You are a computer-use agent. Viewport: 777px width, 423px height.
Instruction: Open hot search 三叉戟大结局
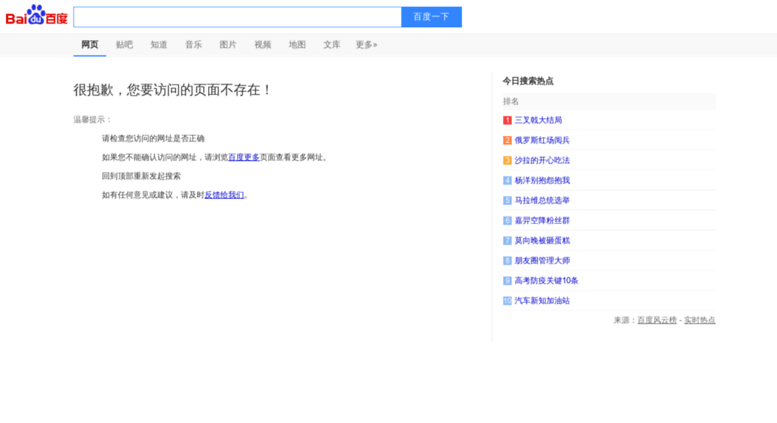tap(538, 120)
